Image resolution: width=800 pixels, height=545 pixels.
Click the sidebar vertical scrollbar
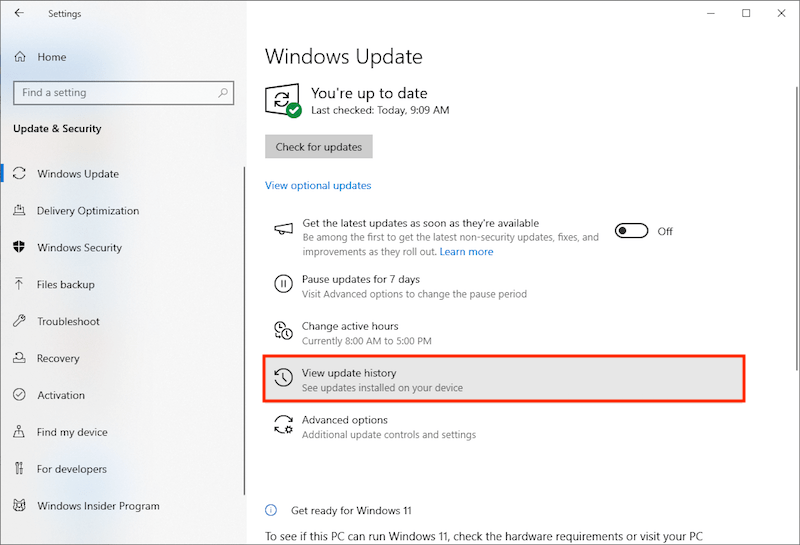(244, 331)
